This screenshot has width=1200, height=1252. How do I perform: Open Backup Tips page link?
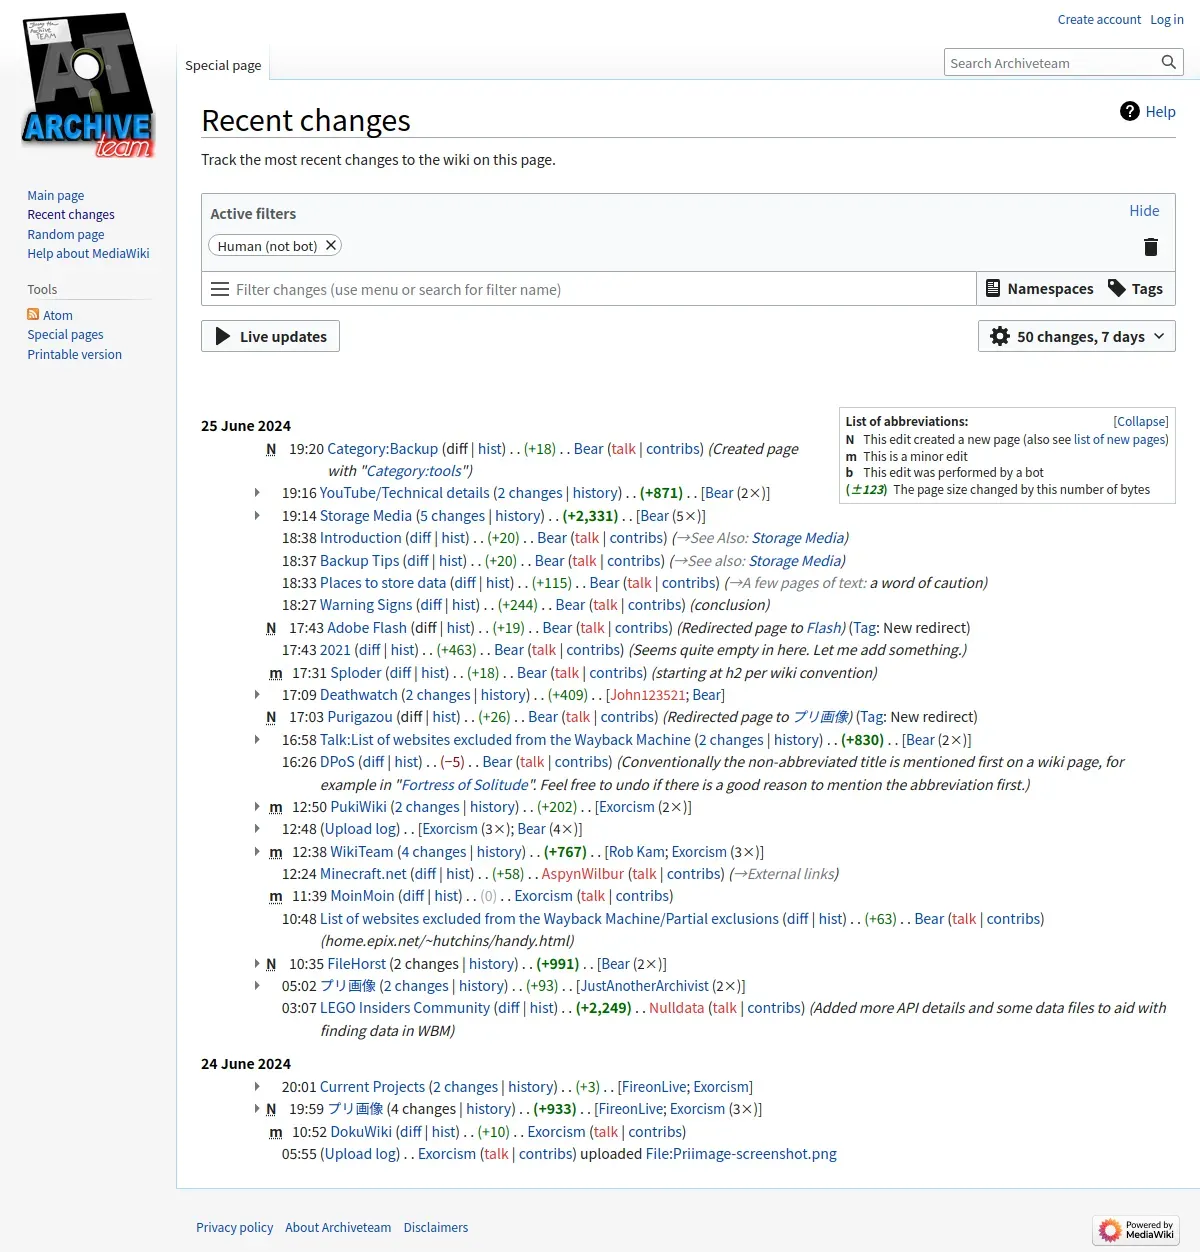[x=359, y=561]
